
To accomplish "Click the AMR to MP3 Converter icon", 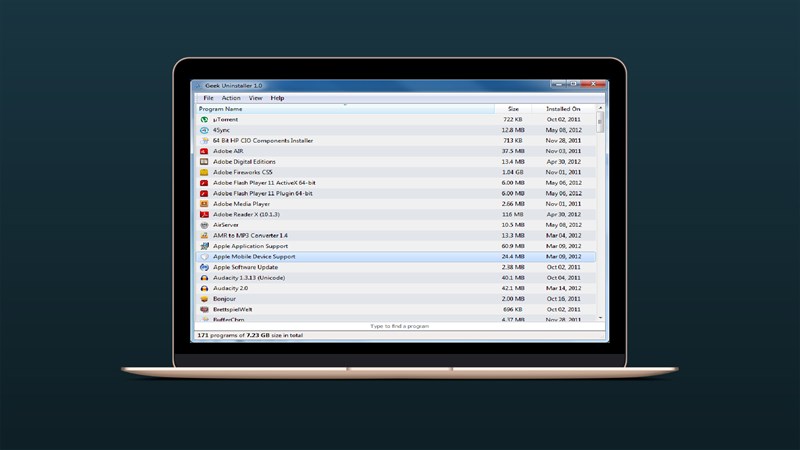I will [204, 235].
